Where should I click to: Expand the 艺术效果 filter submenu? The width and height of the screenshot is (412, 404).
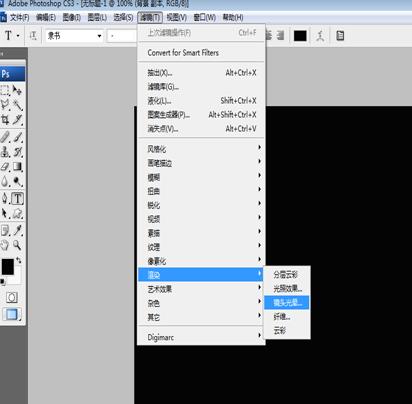201,289
